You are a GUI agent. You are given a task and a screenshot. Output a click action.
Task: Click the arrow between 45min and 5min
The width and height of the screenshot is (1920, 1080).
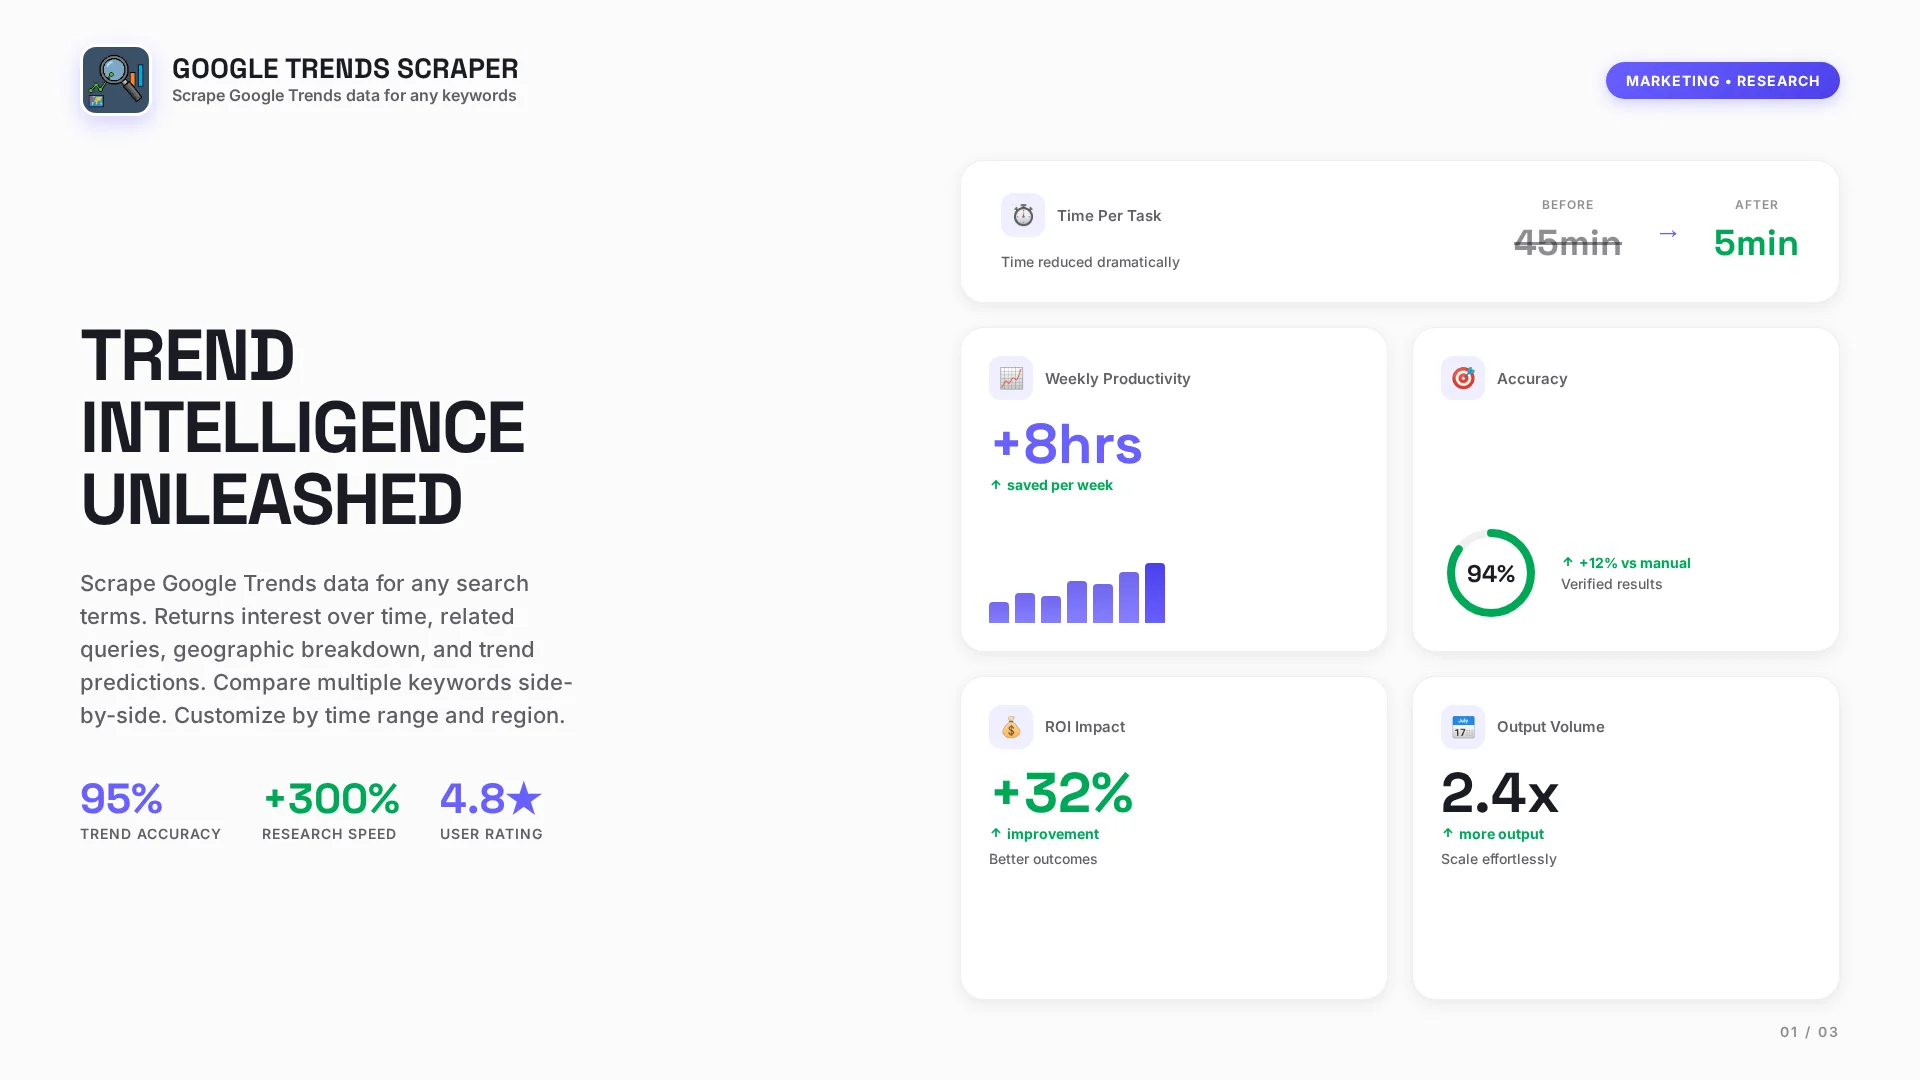pyautogui.click(x=1667, y=234)
